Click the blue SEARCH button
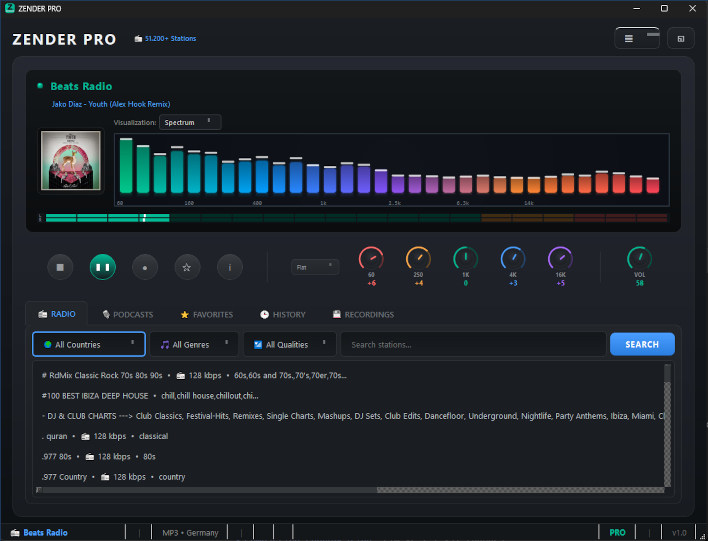708x541 pixels. pyautogui.click(x=642, y=344)
